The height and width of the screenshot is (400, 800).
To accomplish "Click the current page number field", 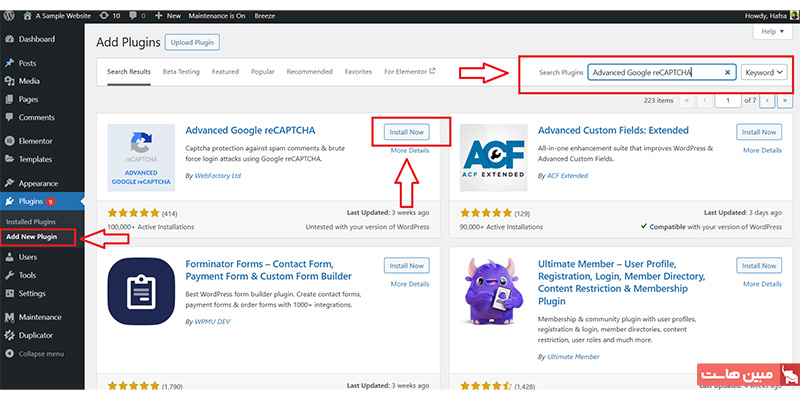I will pyautogui.click(x=728, y=101).
